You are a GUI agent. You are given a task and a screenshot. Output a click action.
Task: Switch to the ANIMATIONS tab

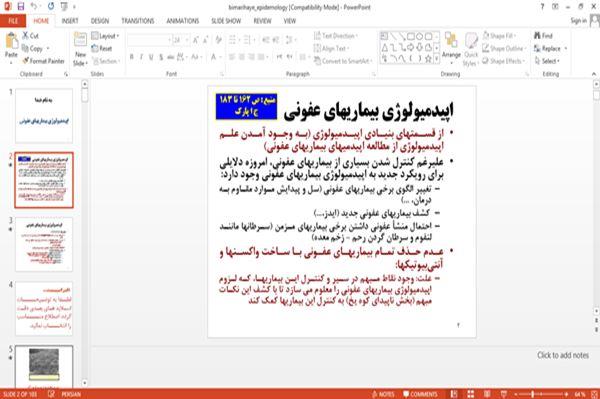(x=183, y=21)
